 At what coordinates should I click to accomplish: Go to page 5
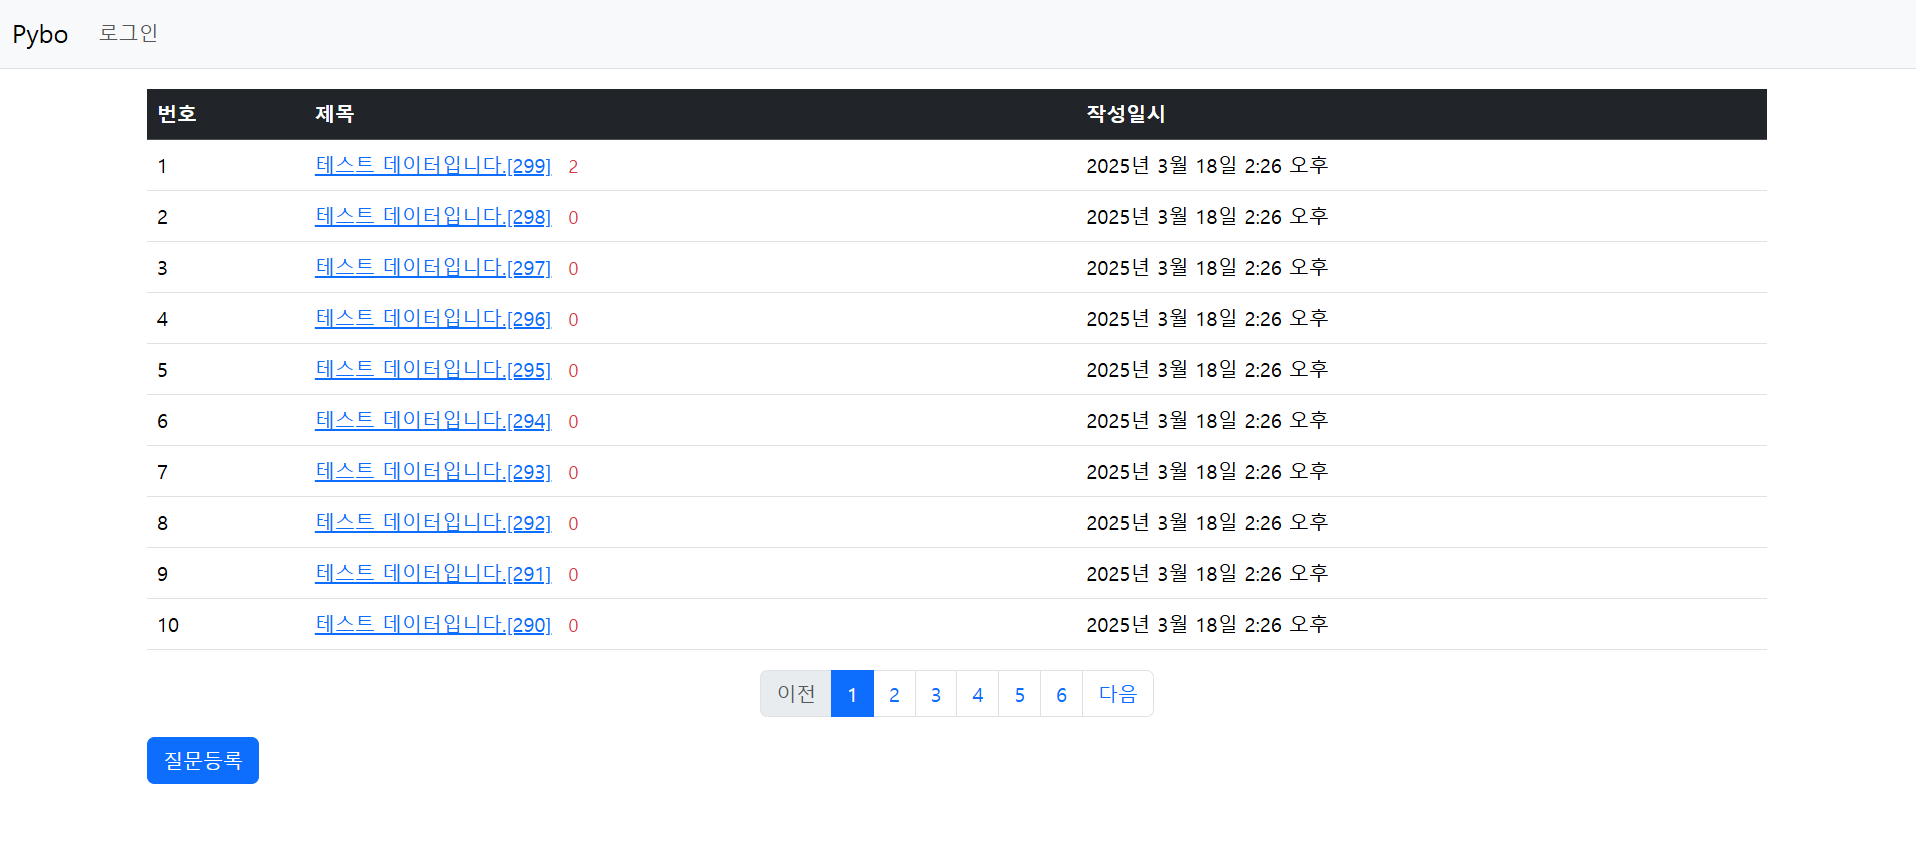coord(1020,694)
